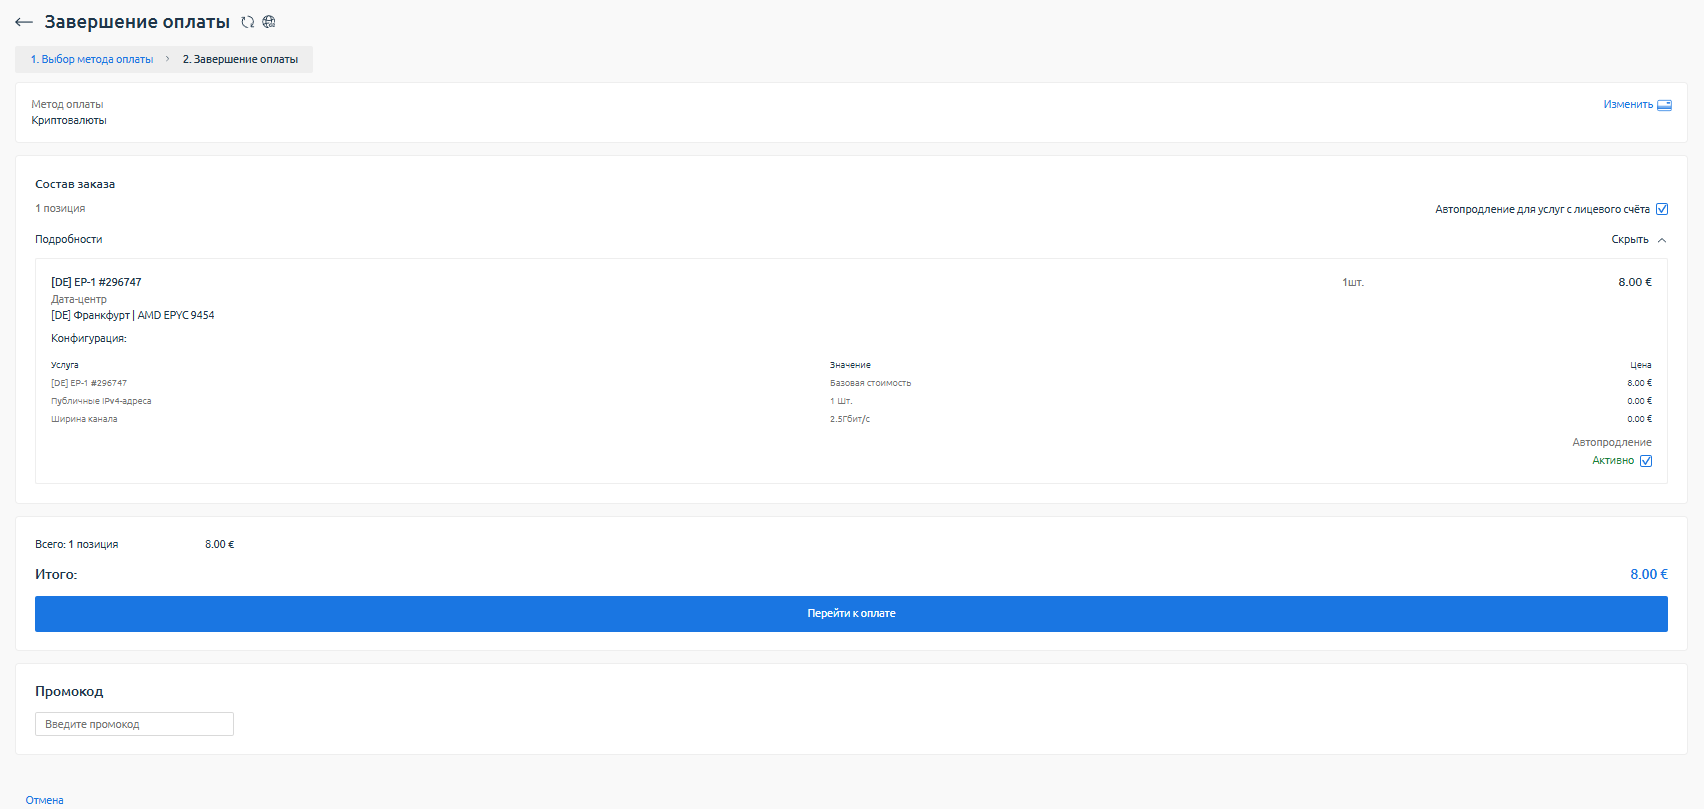Click the globe icon beside the heading
The width and height of the screenshot is (1704, 809).
pyautogui.click(x=269, y=22)
